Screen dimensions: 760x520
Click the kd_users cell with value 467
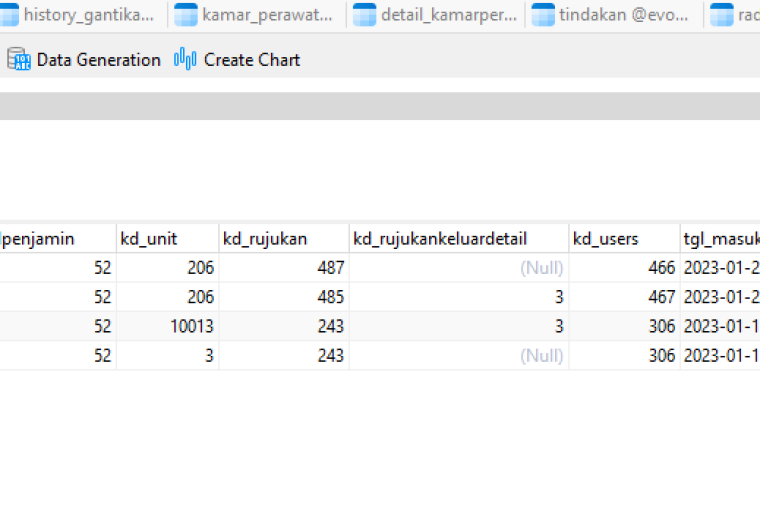(x=624, y=297)
